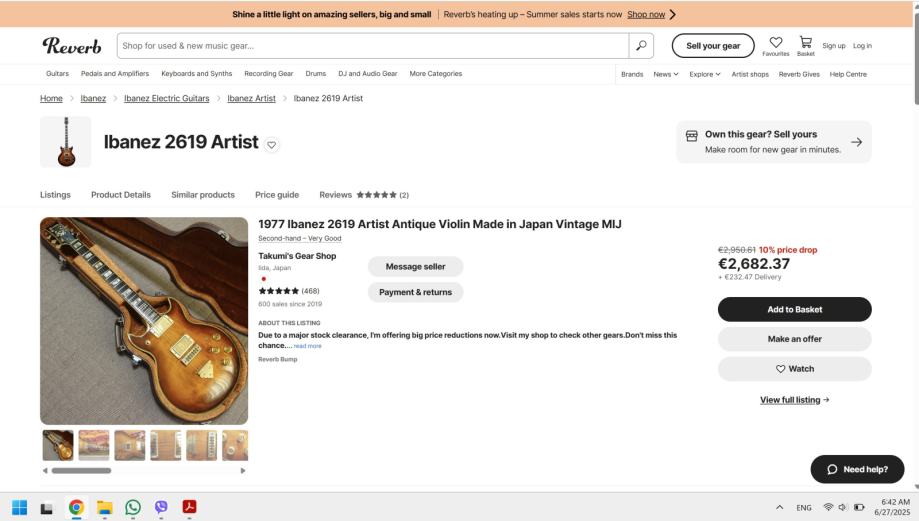919x521 pixels.
Task: Click arrow on Sell yours banner
Action: [x=856, y=142]
